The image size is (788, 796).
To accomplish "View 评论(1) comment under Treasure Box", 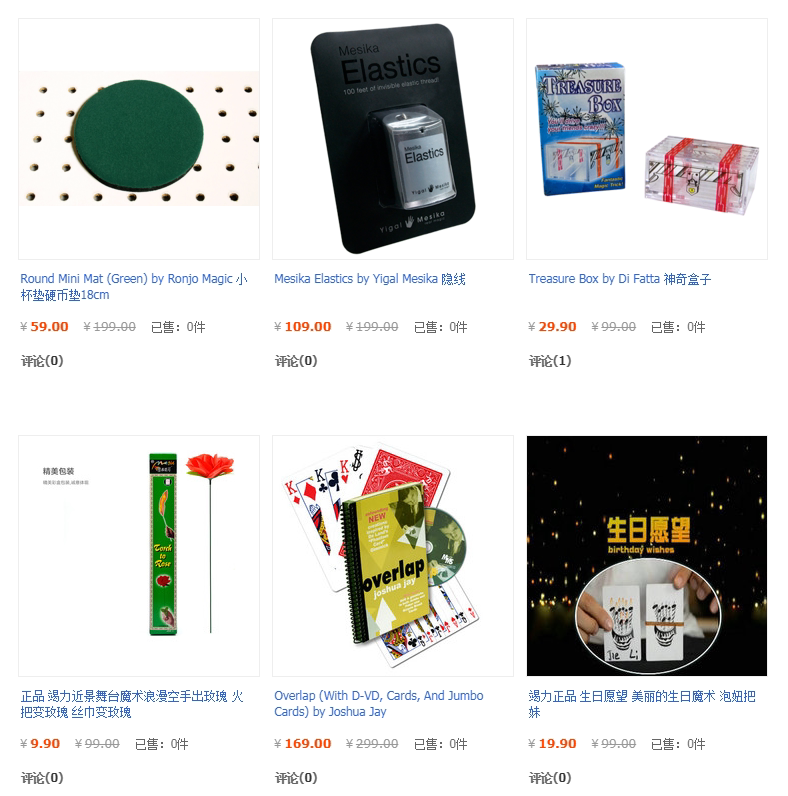I will coord(550,361).
